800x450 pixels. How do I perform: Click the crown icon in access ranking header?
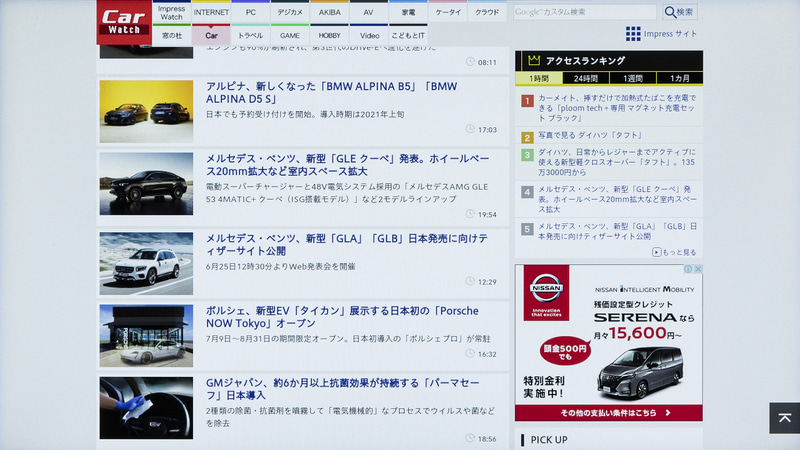coord(534,60)
